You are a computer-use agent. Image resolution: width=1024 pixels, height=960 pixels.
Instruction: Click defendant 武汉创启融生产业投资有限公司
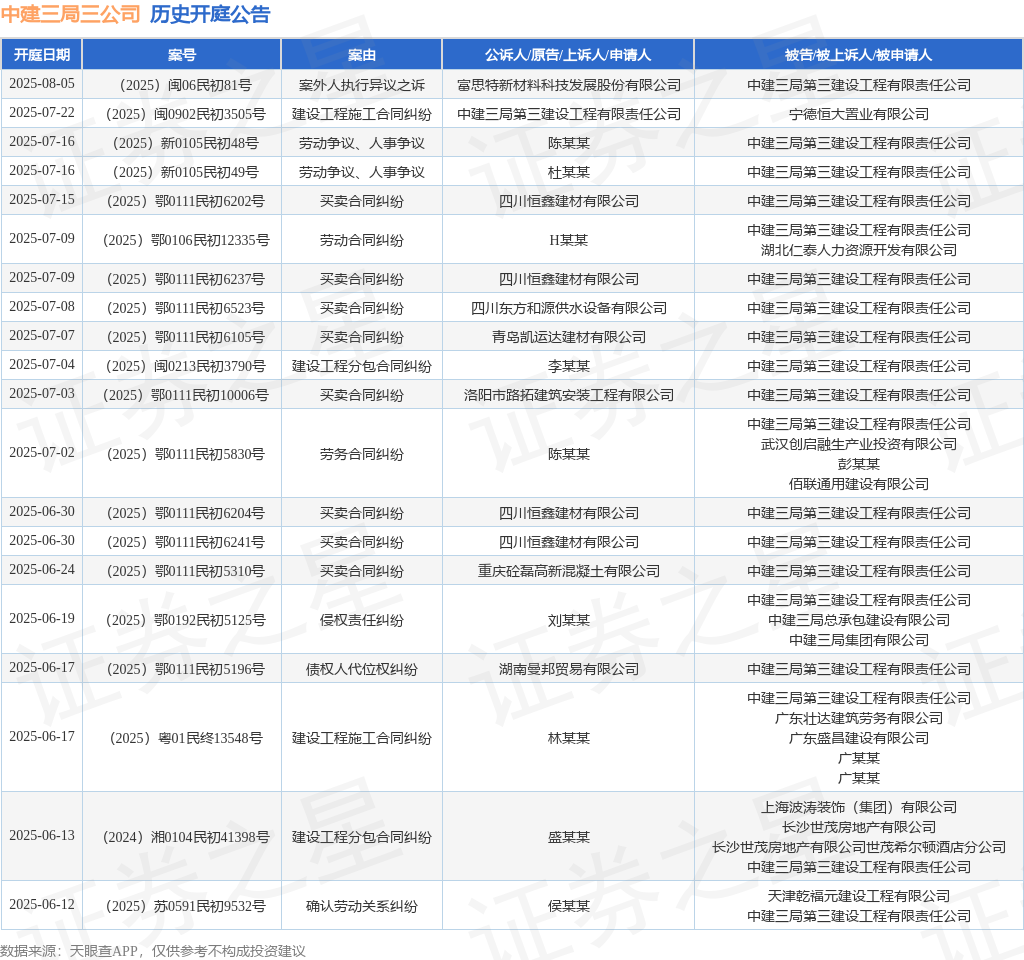[858, 444]
